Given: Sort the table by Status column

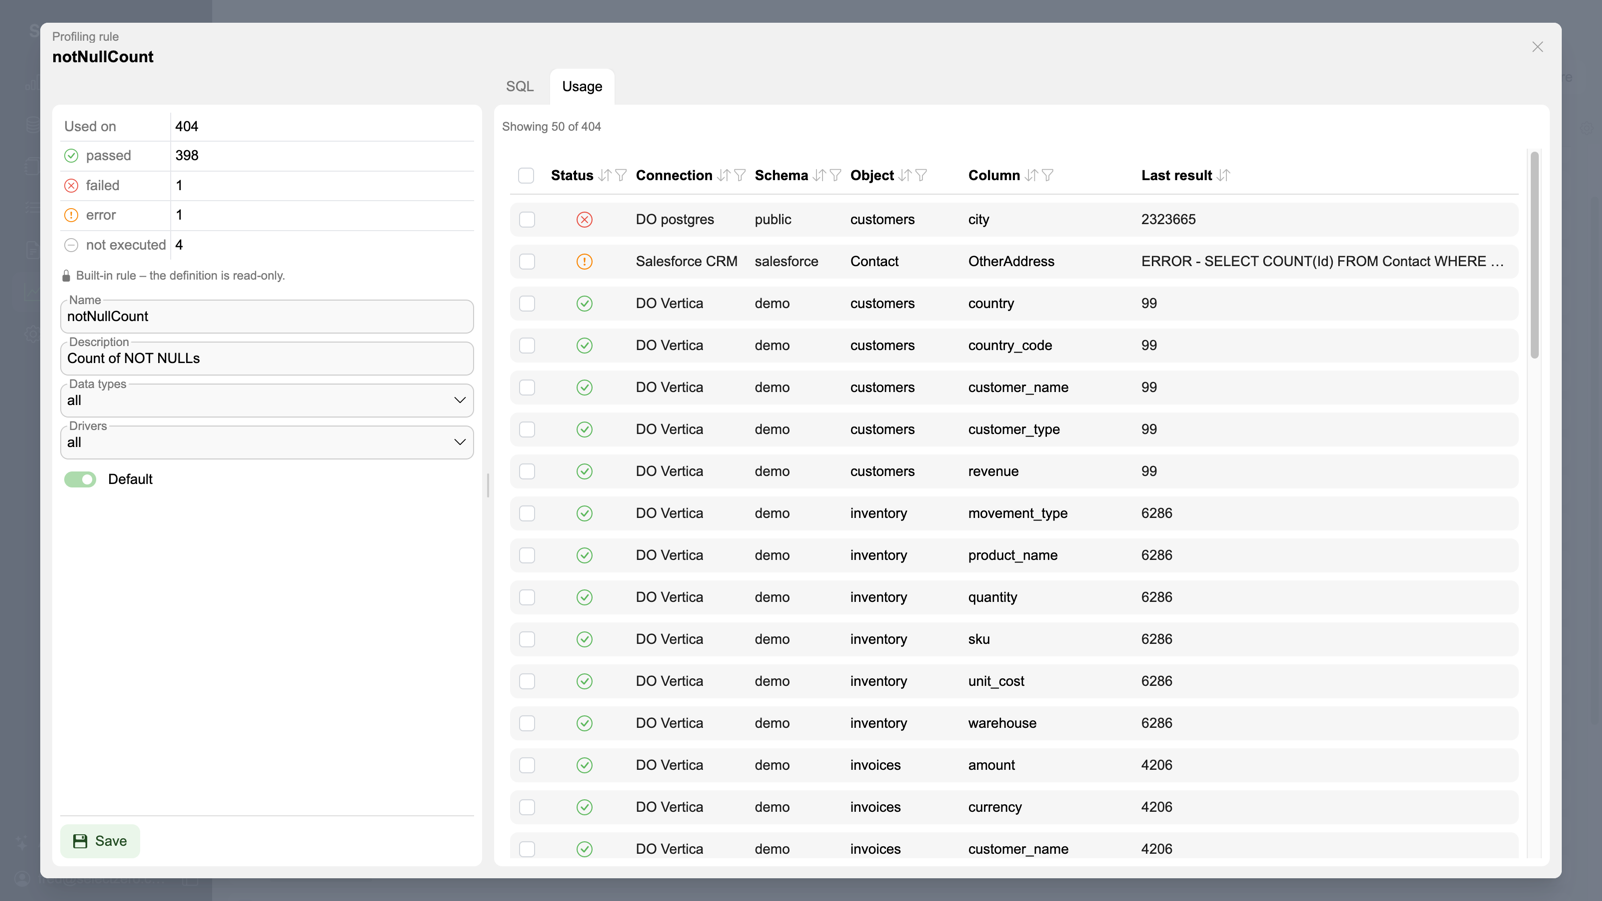Looking at the screenshot, I should [605, 175].
